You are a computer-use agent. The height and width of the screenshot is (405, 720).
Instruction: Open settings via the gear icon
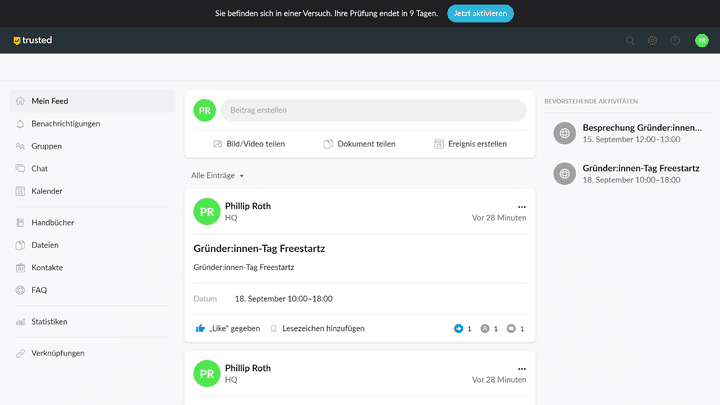[652, 41]
